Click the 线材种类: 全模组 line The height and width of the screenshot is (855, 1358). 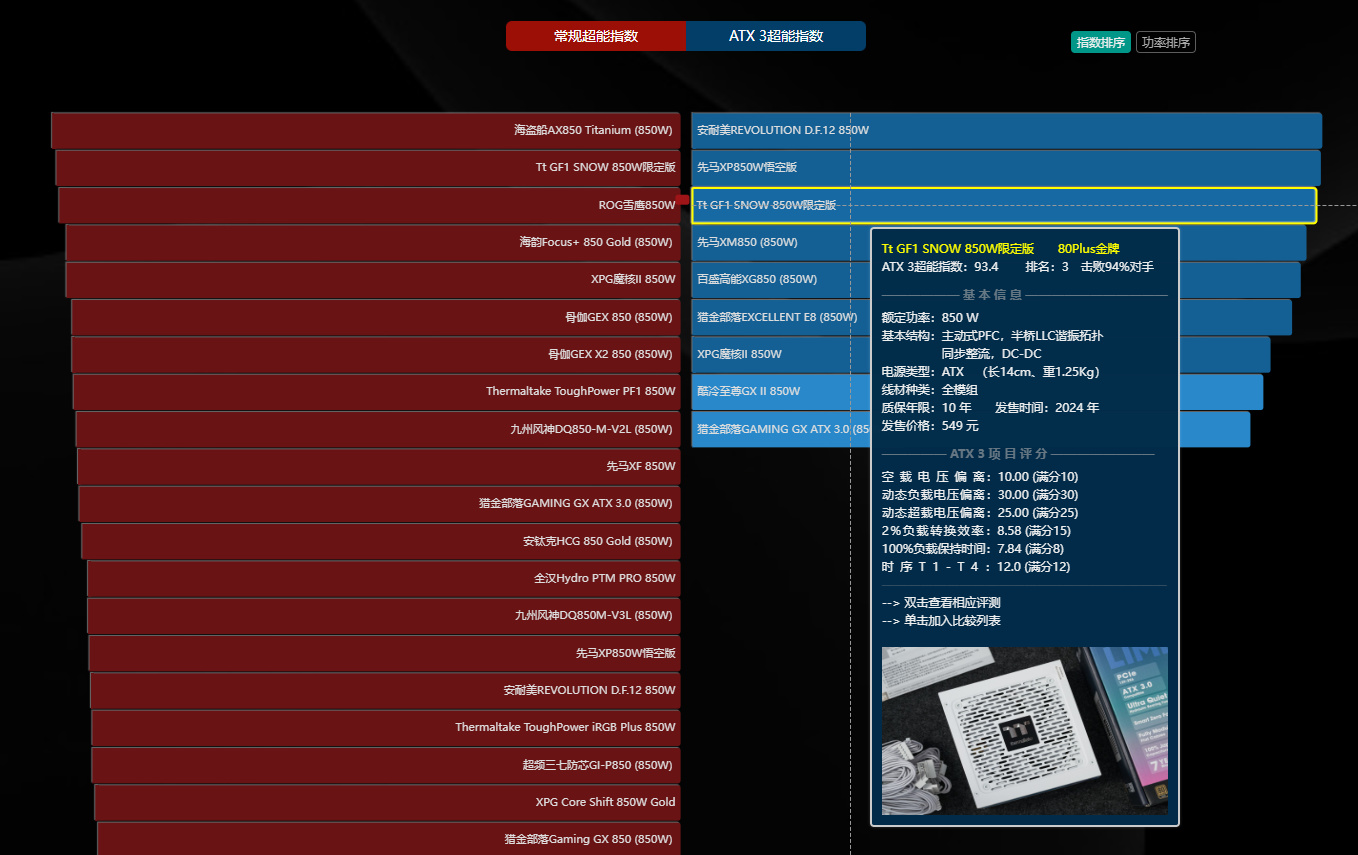coord(929,390)
